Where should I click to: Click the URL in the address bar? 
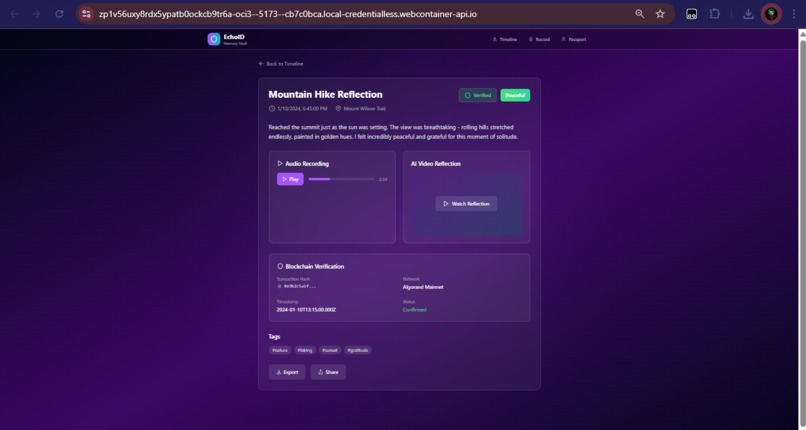tap(288, 14)
